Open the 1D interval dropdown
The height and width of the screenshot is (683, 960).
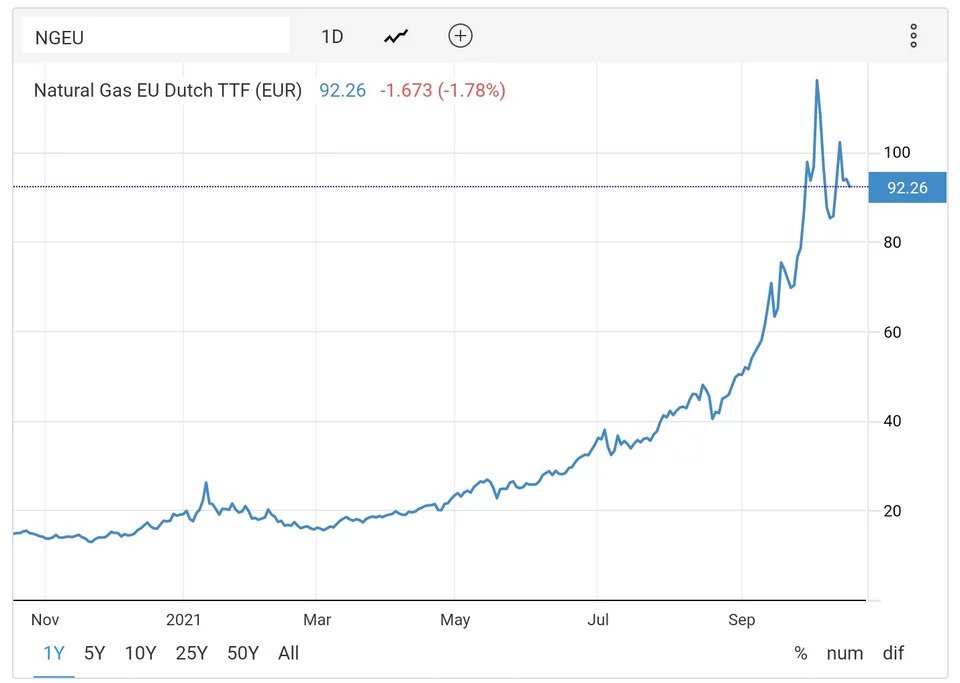[x=332, y=37]
